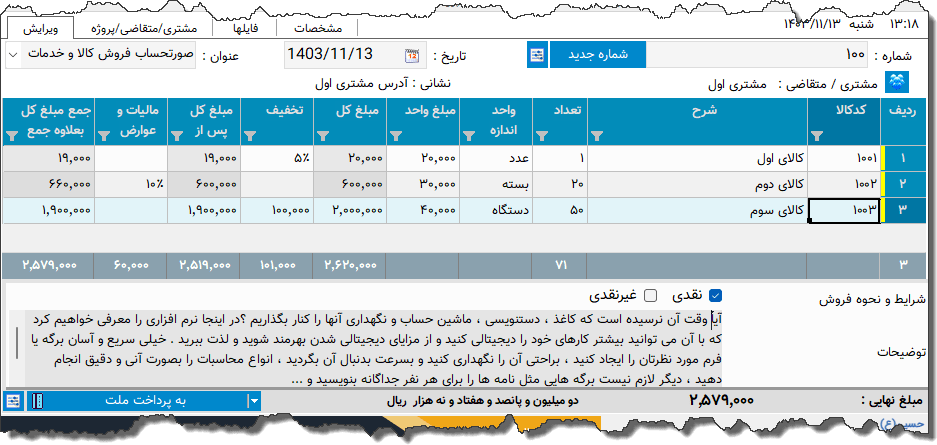Click discount cell ۱۰۰,۰۰۰
The width and height of the screenshot is (937, 445).
pos(277,210)
